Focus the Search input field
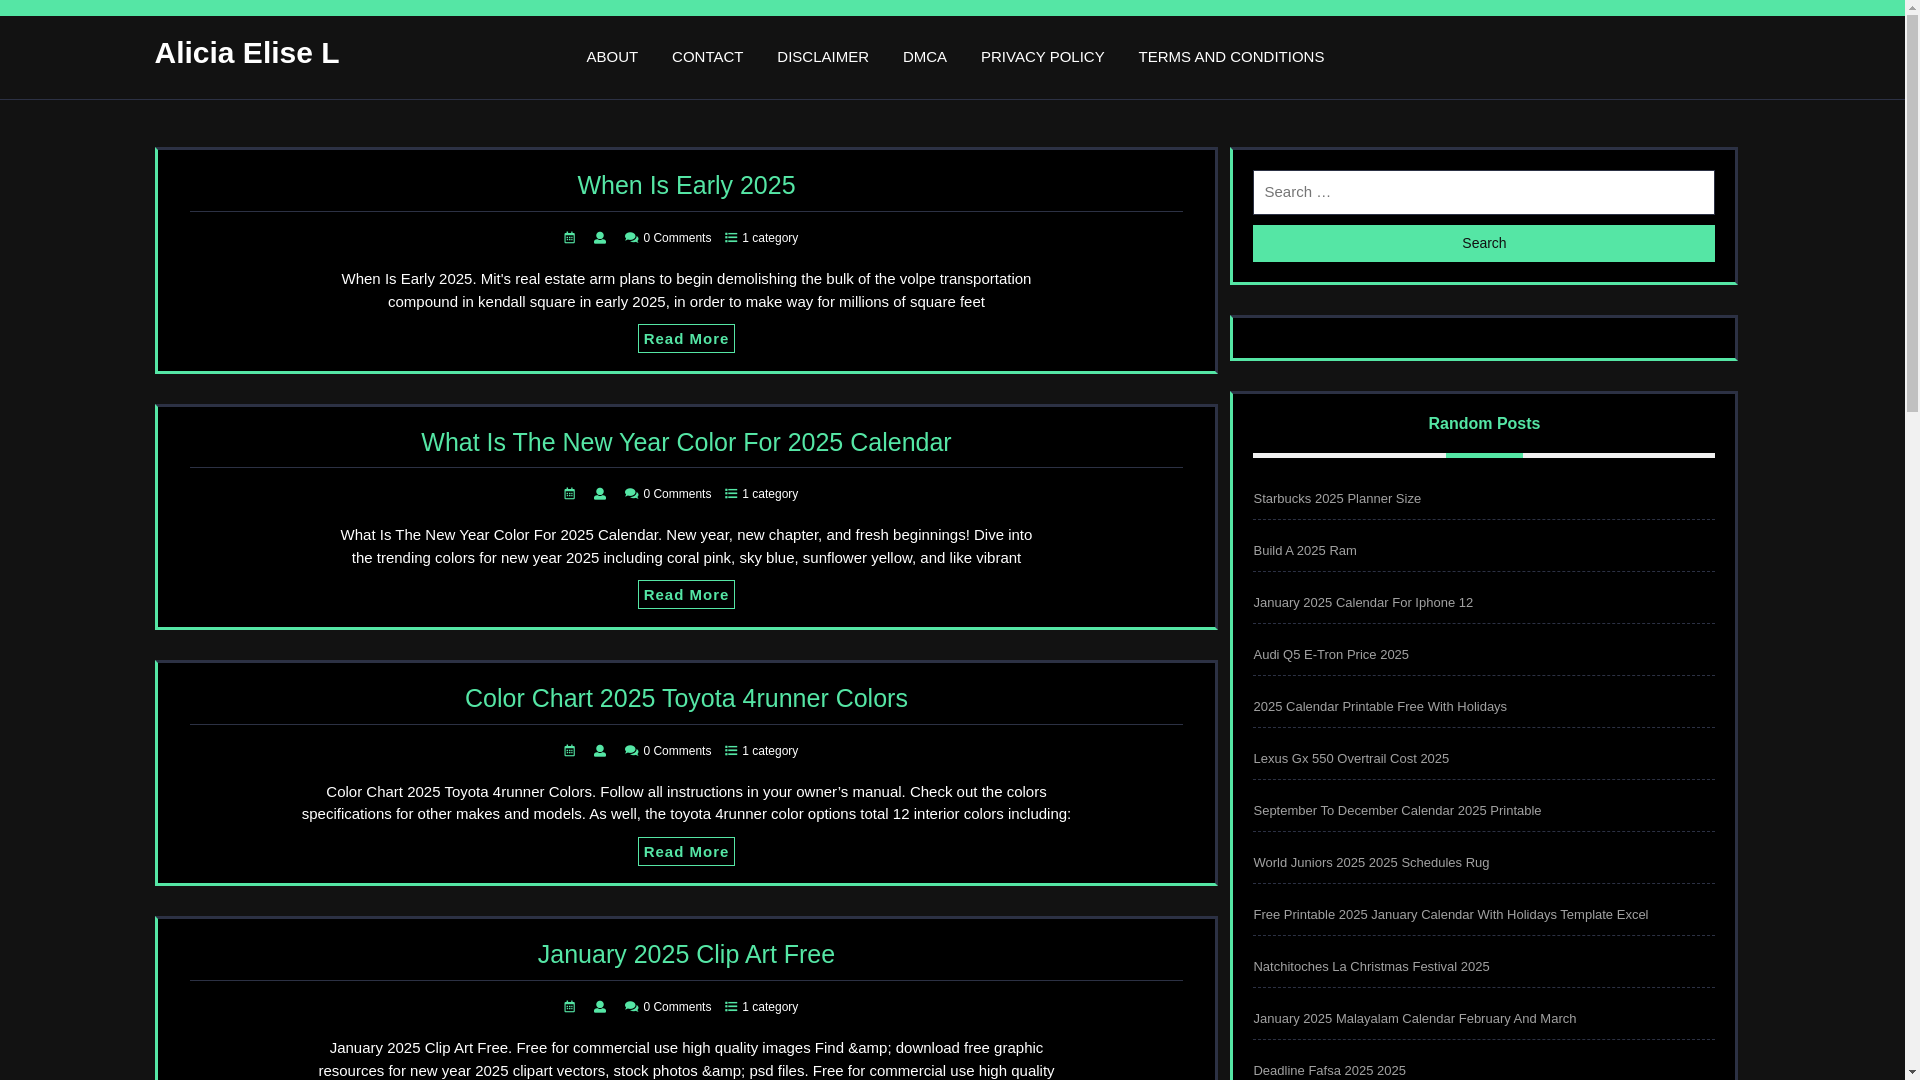The height and width of the screenshot is (1080, 1920). point(1484,192)
